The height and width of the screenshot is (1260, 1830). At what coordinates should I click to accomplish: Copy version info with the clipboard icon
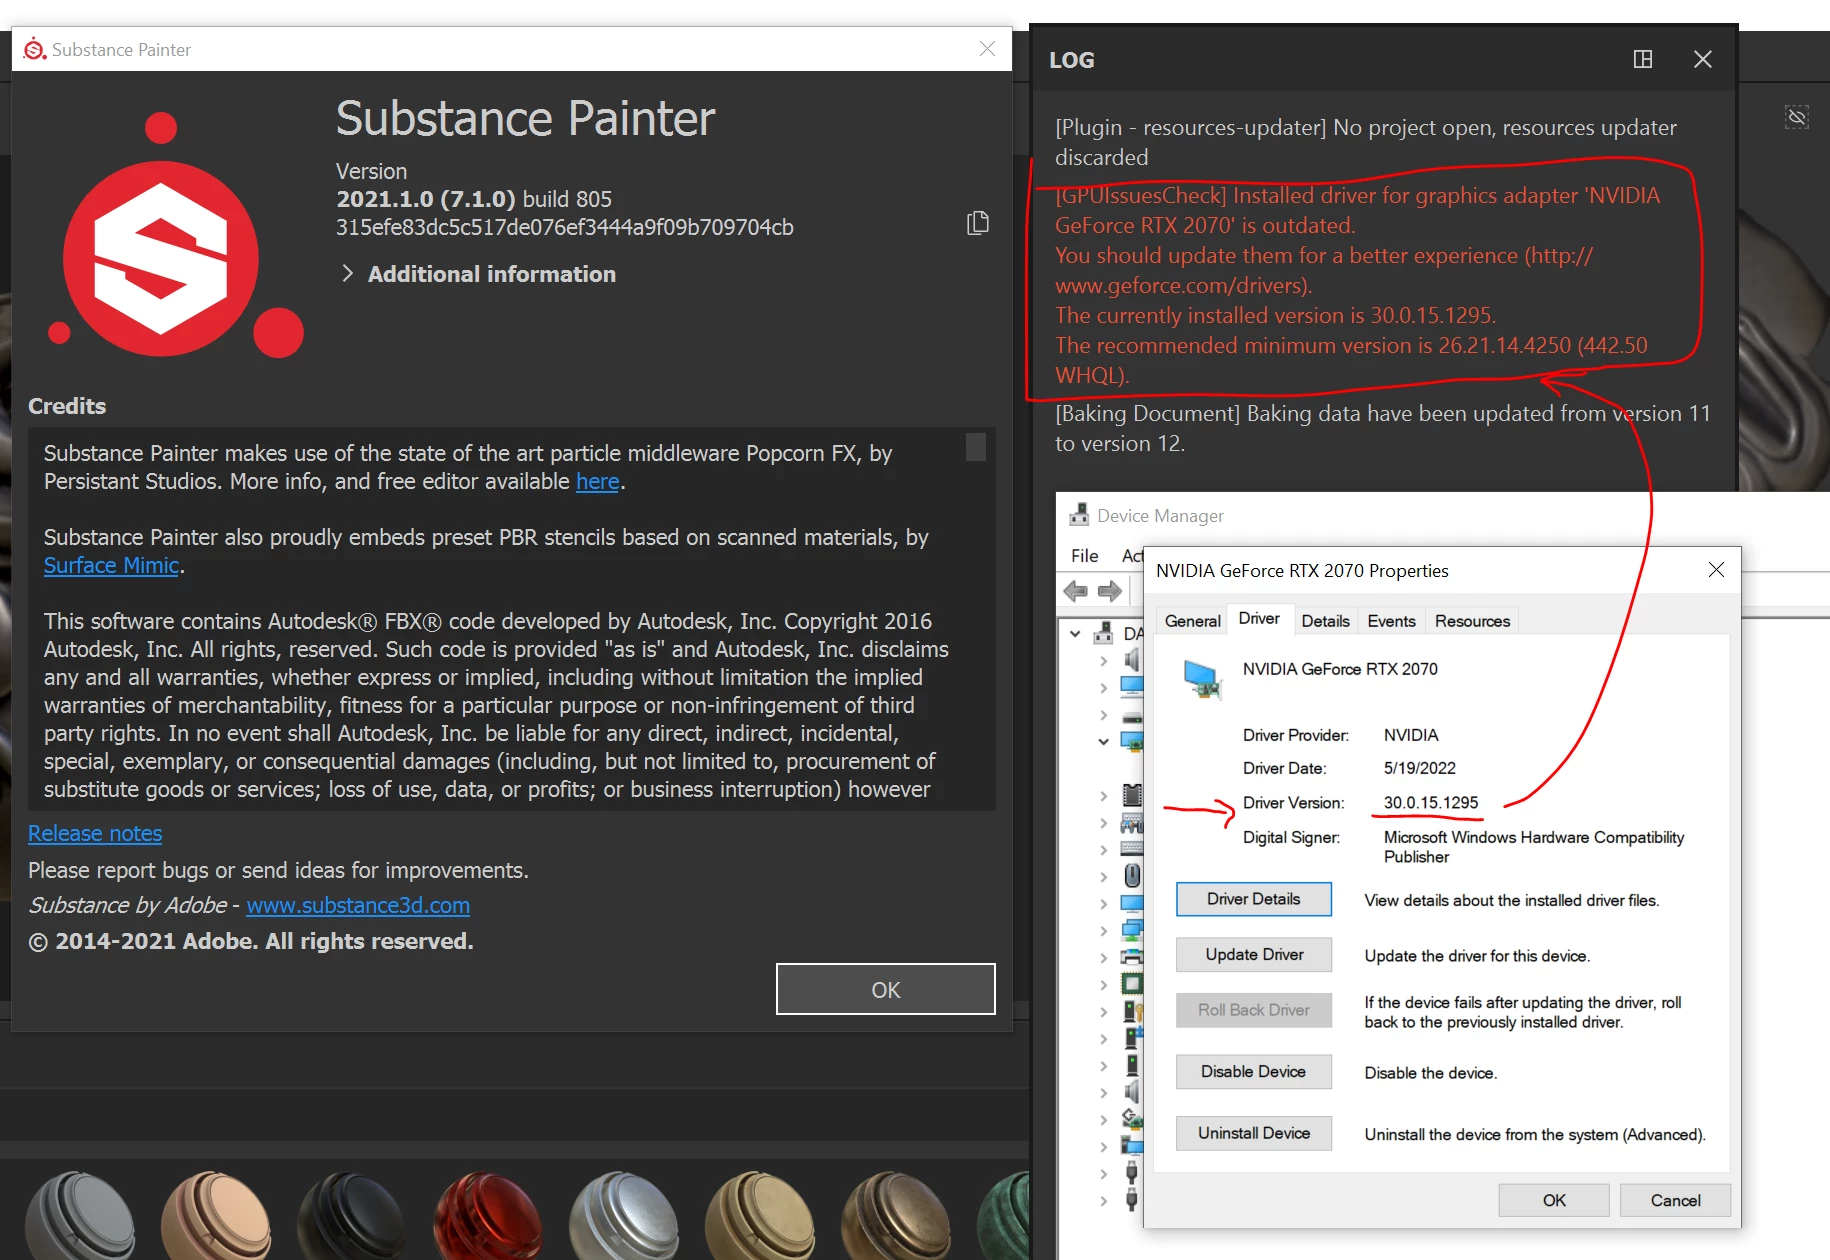point(978,223)
